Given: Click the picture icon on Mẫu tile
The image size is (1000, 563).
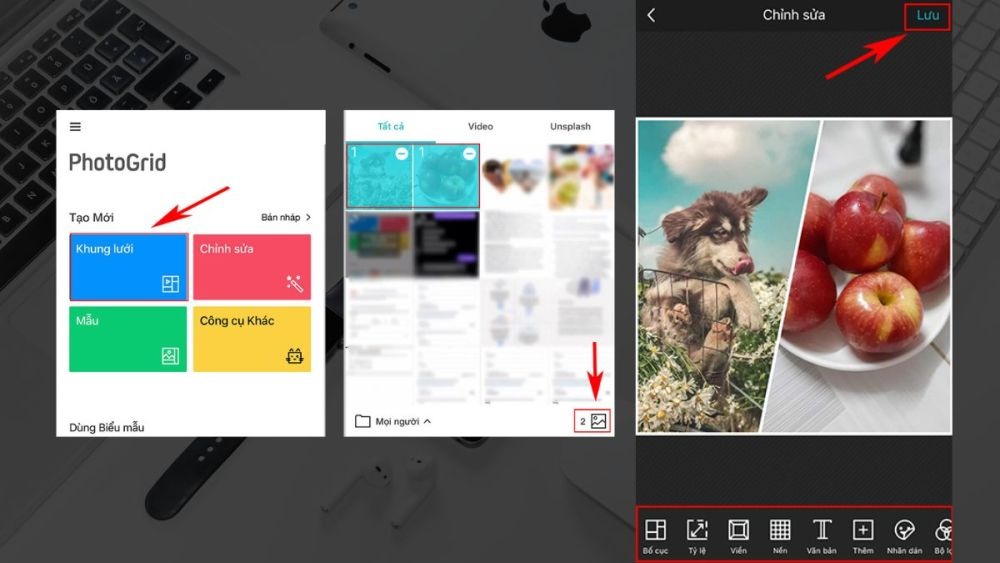Looking at the screenshot, I should 170,356.
